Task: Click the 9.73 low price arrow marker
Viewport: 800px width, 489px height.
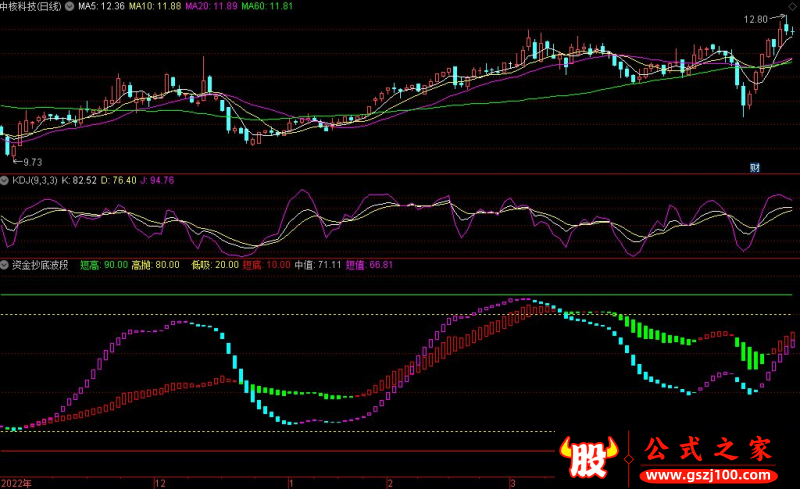Action: click(x=28, y=161)
